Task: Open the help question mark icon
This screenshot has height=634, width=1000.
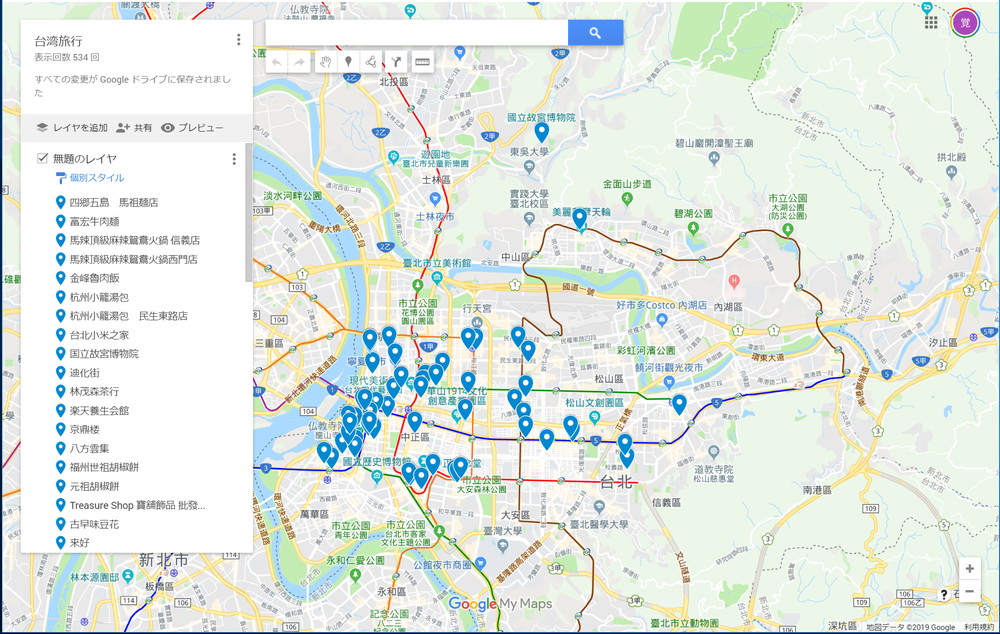Action: 944,594
